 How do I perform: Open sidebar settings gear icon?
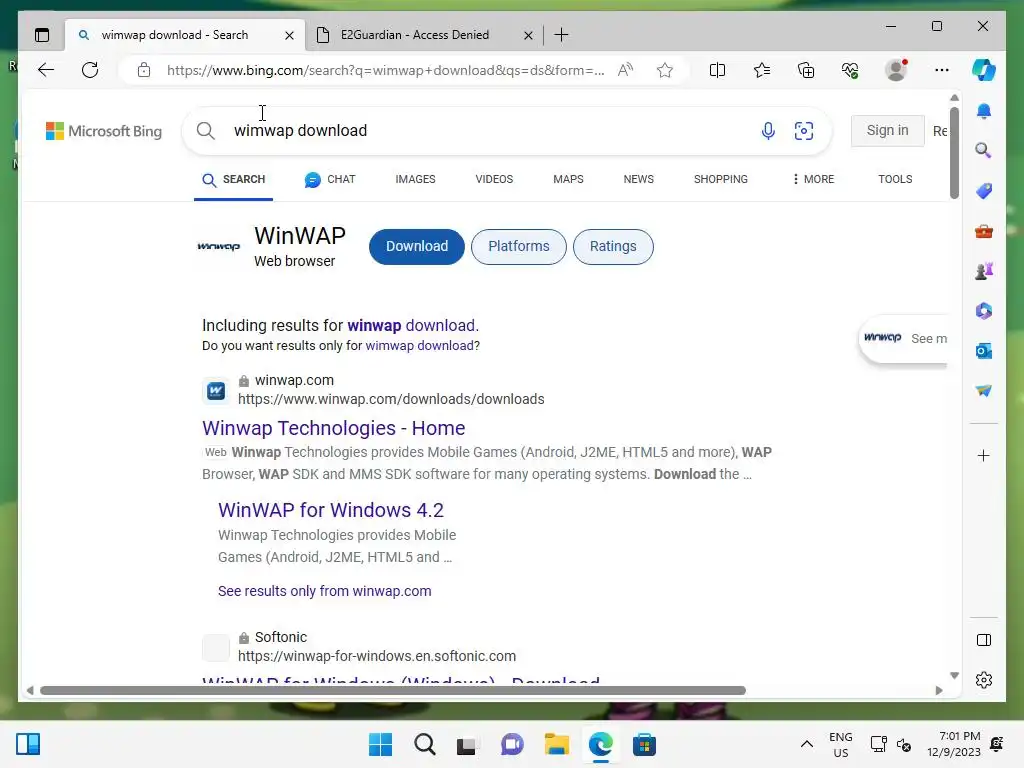pyautogui.click(x=984, y=680)
